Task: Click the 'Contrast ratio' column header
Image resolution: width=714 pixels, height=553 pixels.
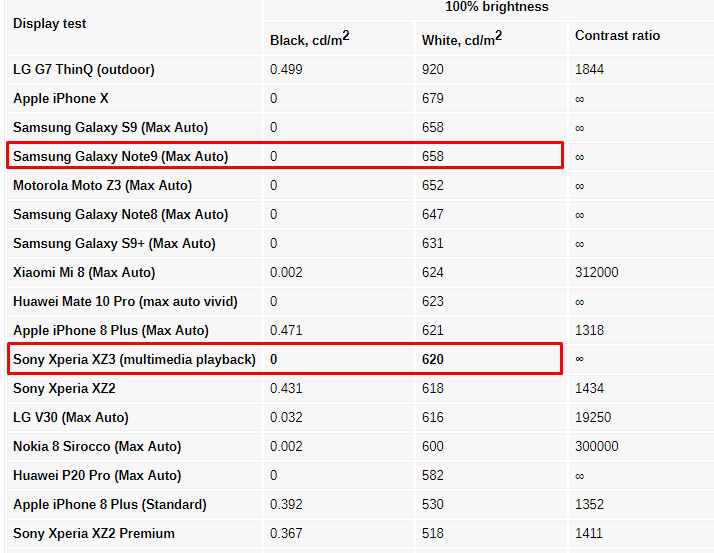Action: click(x=617, y=36)
